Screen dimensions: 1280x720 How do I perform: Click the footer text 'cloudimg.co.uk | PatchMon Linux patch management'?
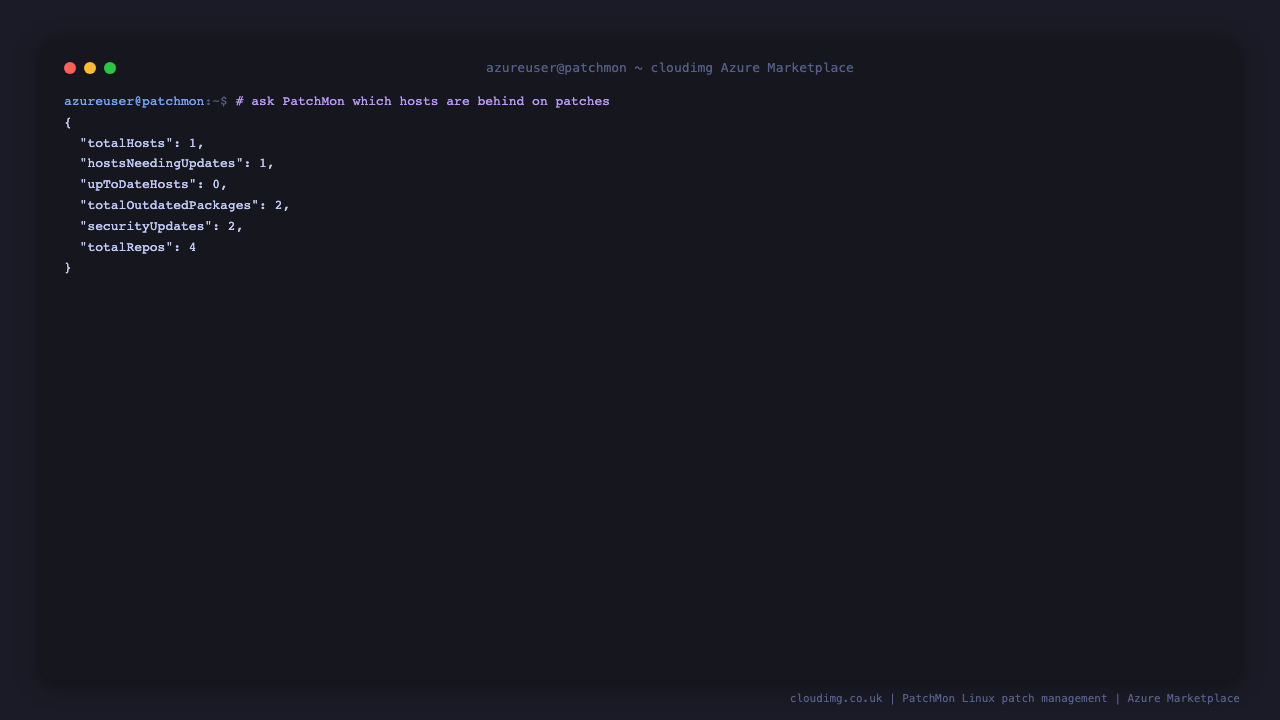tap(949, 699)
